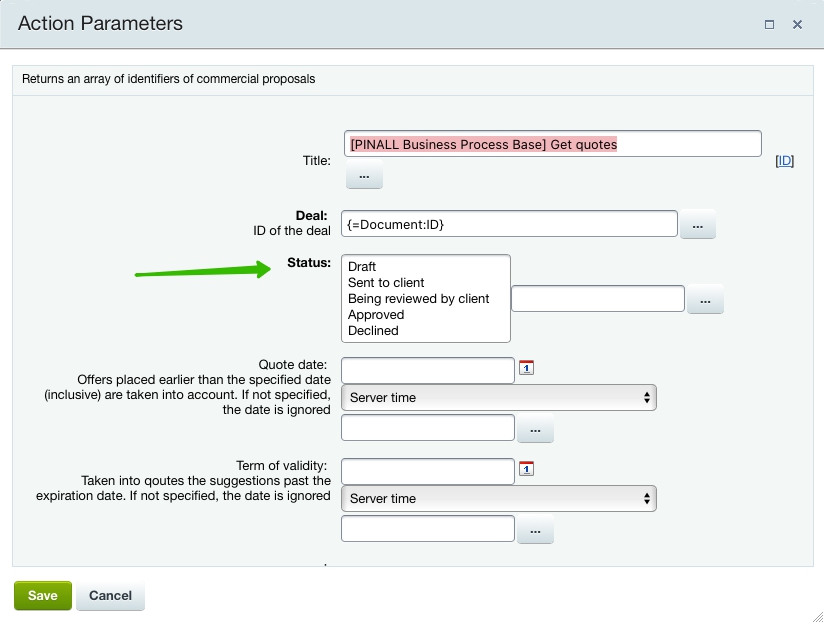Screen dimensions: 824x622
Task: Save the action parameters
Action: [x=42, y=596]
